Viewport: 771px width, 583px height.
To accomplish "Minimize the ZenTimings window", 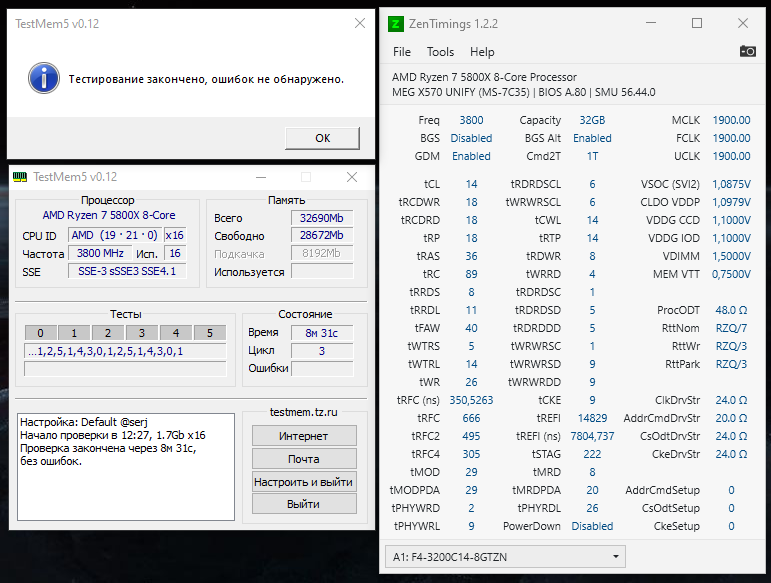I will pos(651,23).
